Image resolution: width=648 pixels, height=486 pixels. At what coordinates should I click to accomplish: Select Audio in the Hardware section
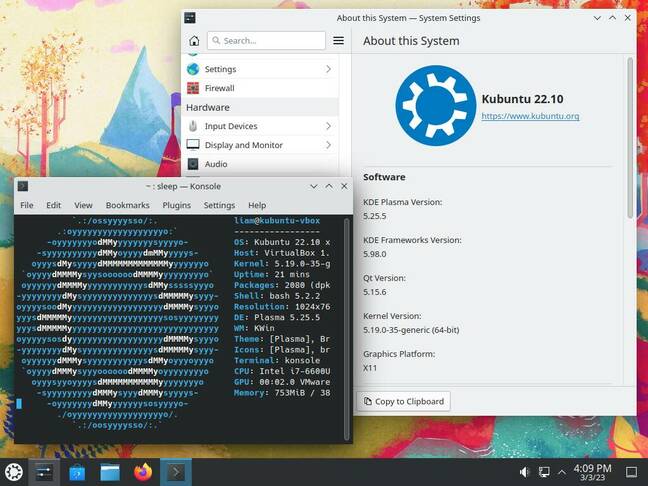[260, 164]
